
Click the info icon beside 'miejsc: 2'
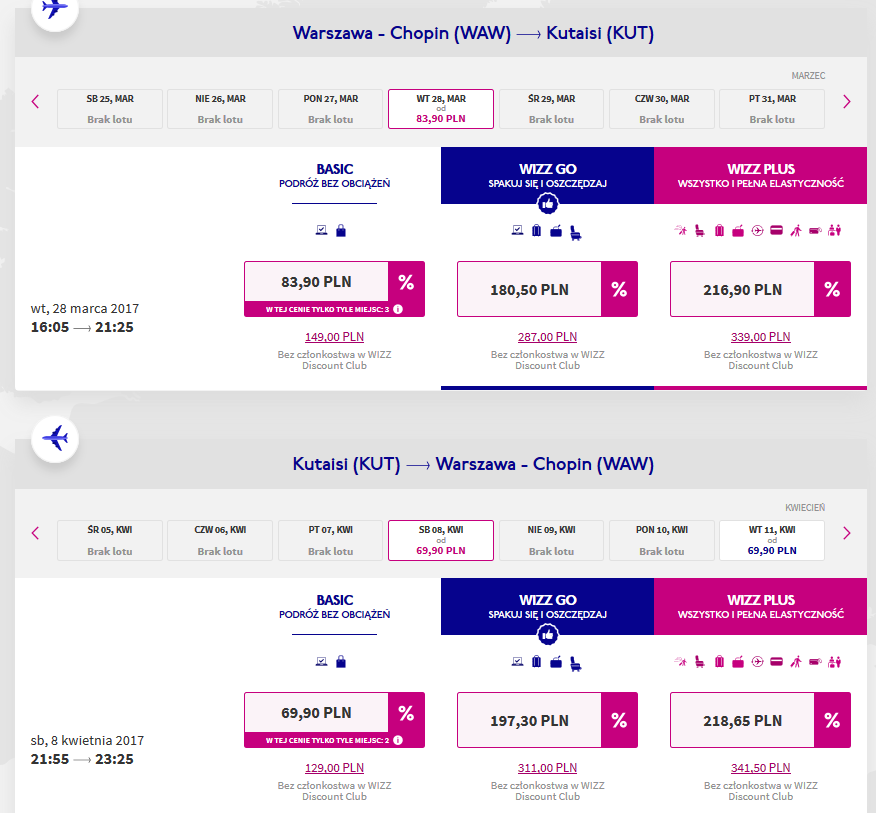click(398, 740)
